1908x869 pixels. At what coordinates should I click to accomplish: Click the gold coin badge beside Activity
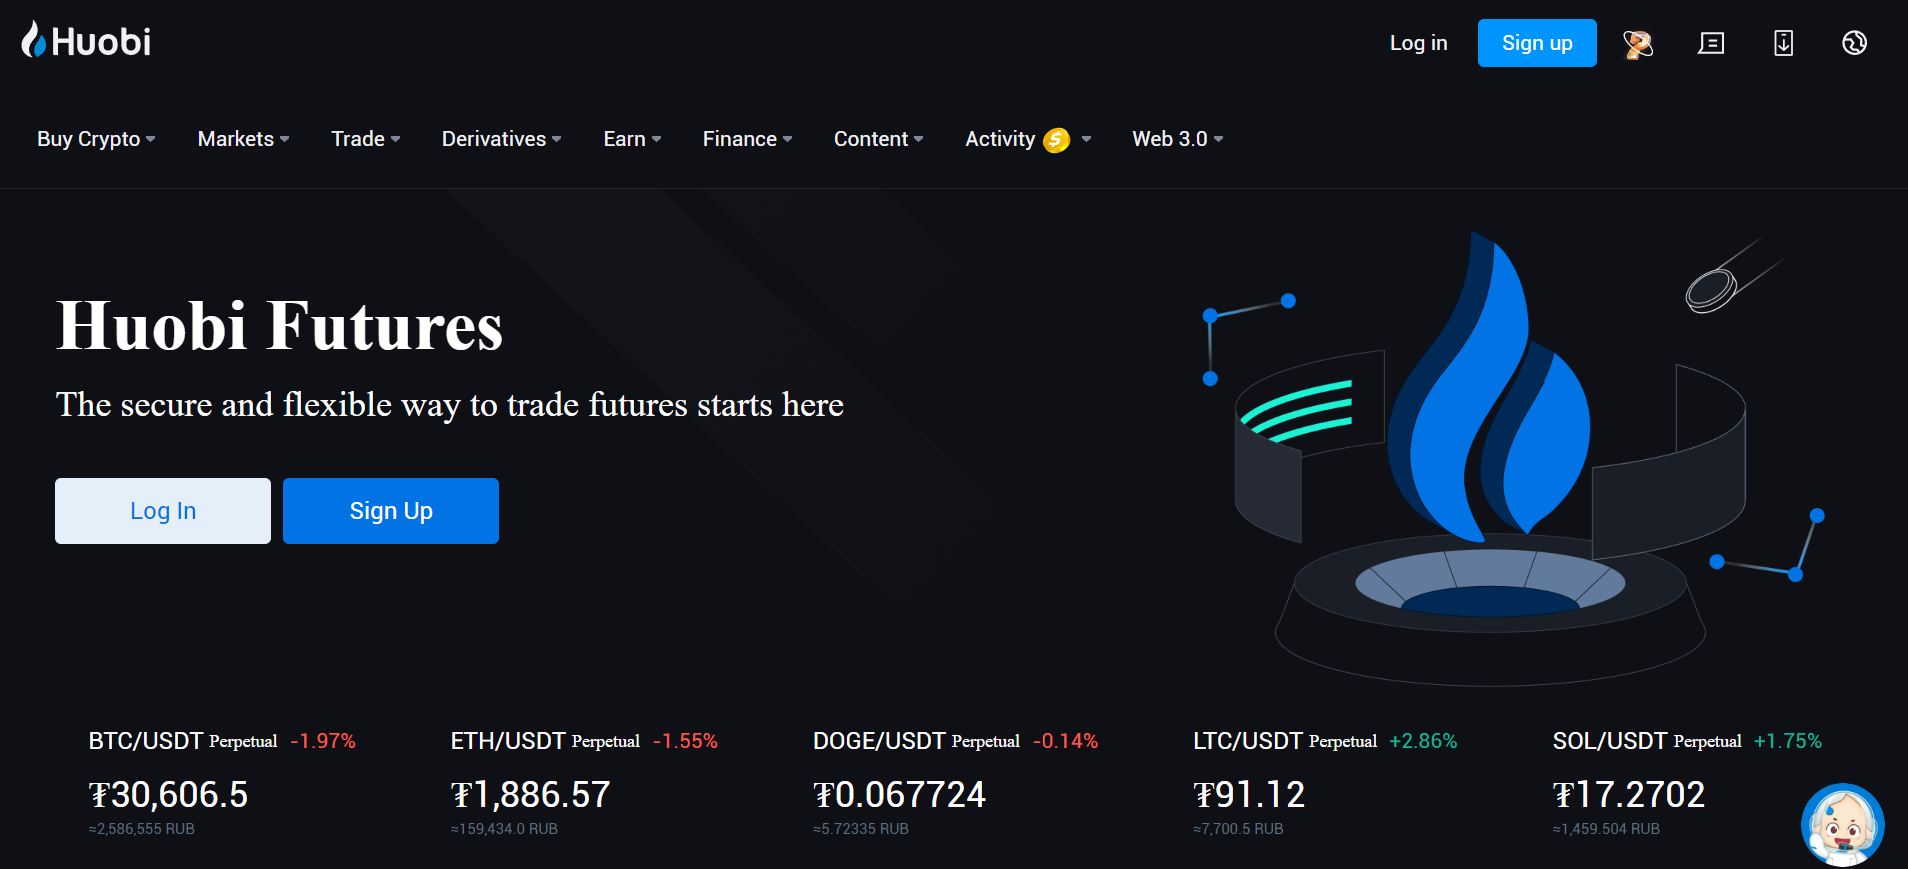[x=1056, y=140]
